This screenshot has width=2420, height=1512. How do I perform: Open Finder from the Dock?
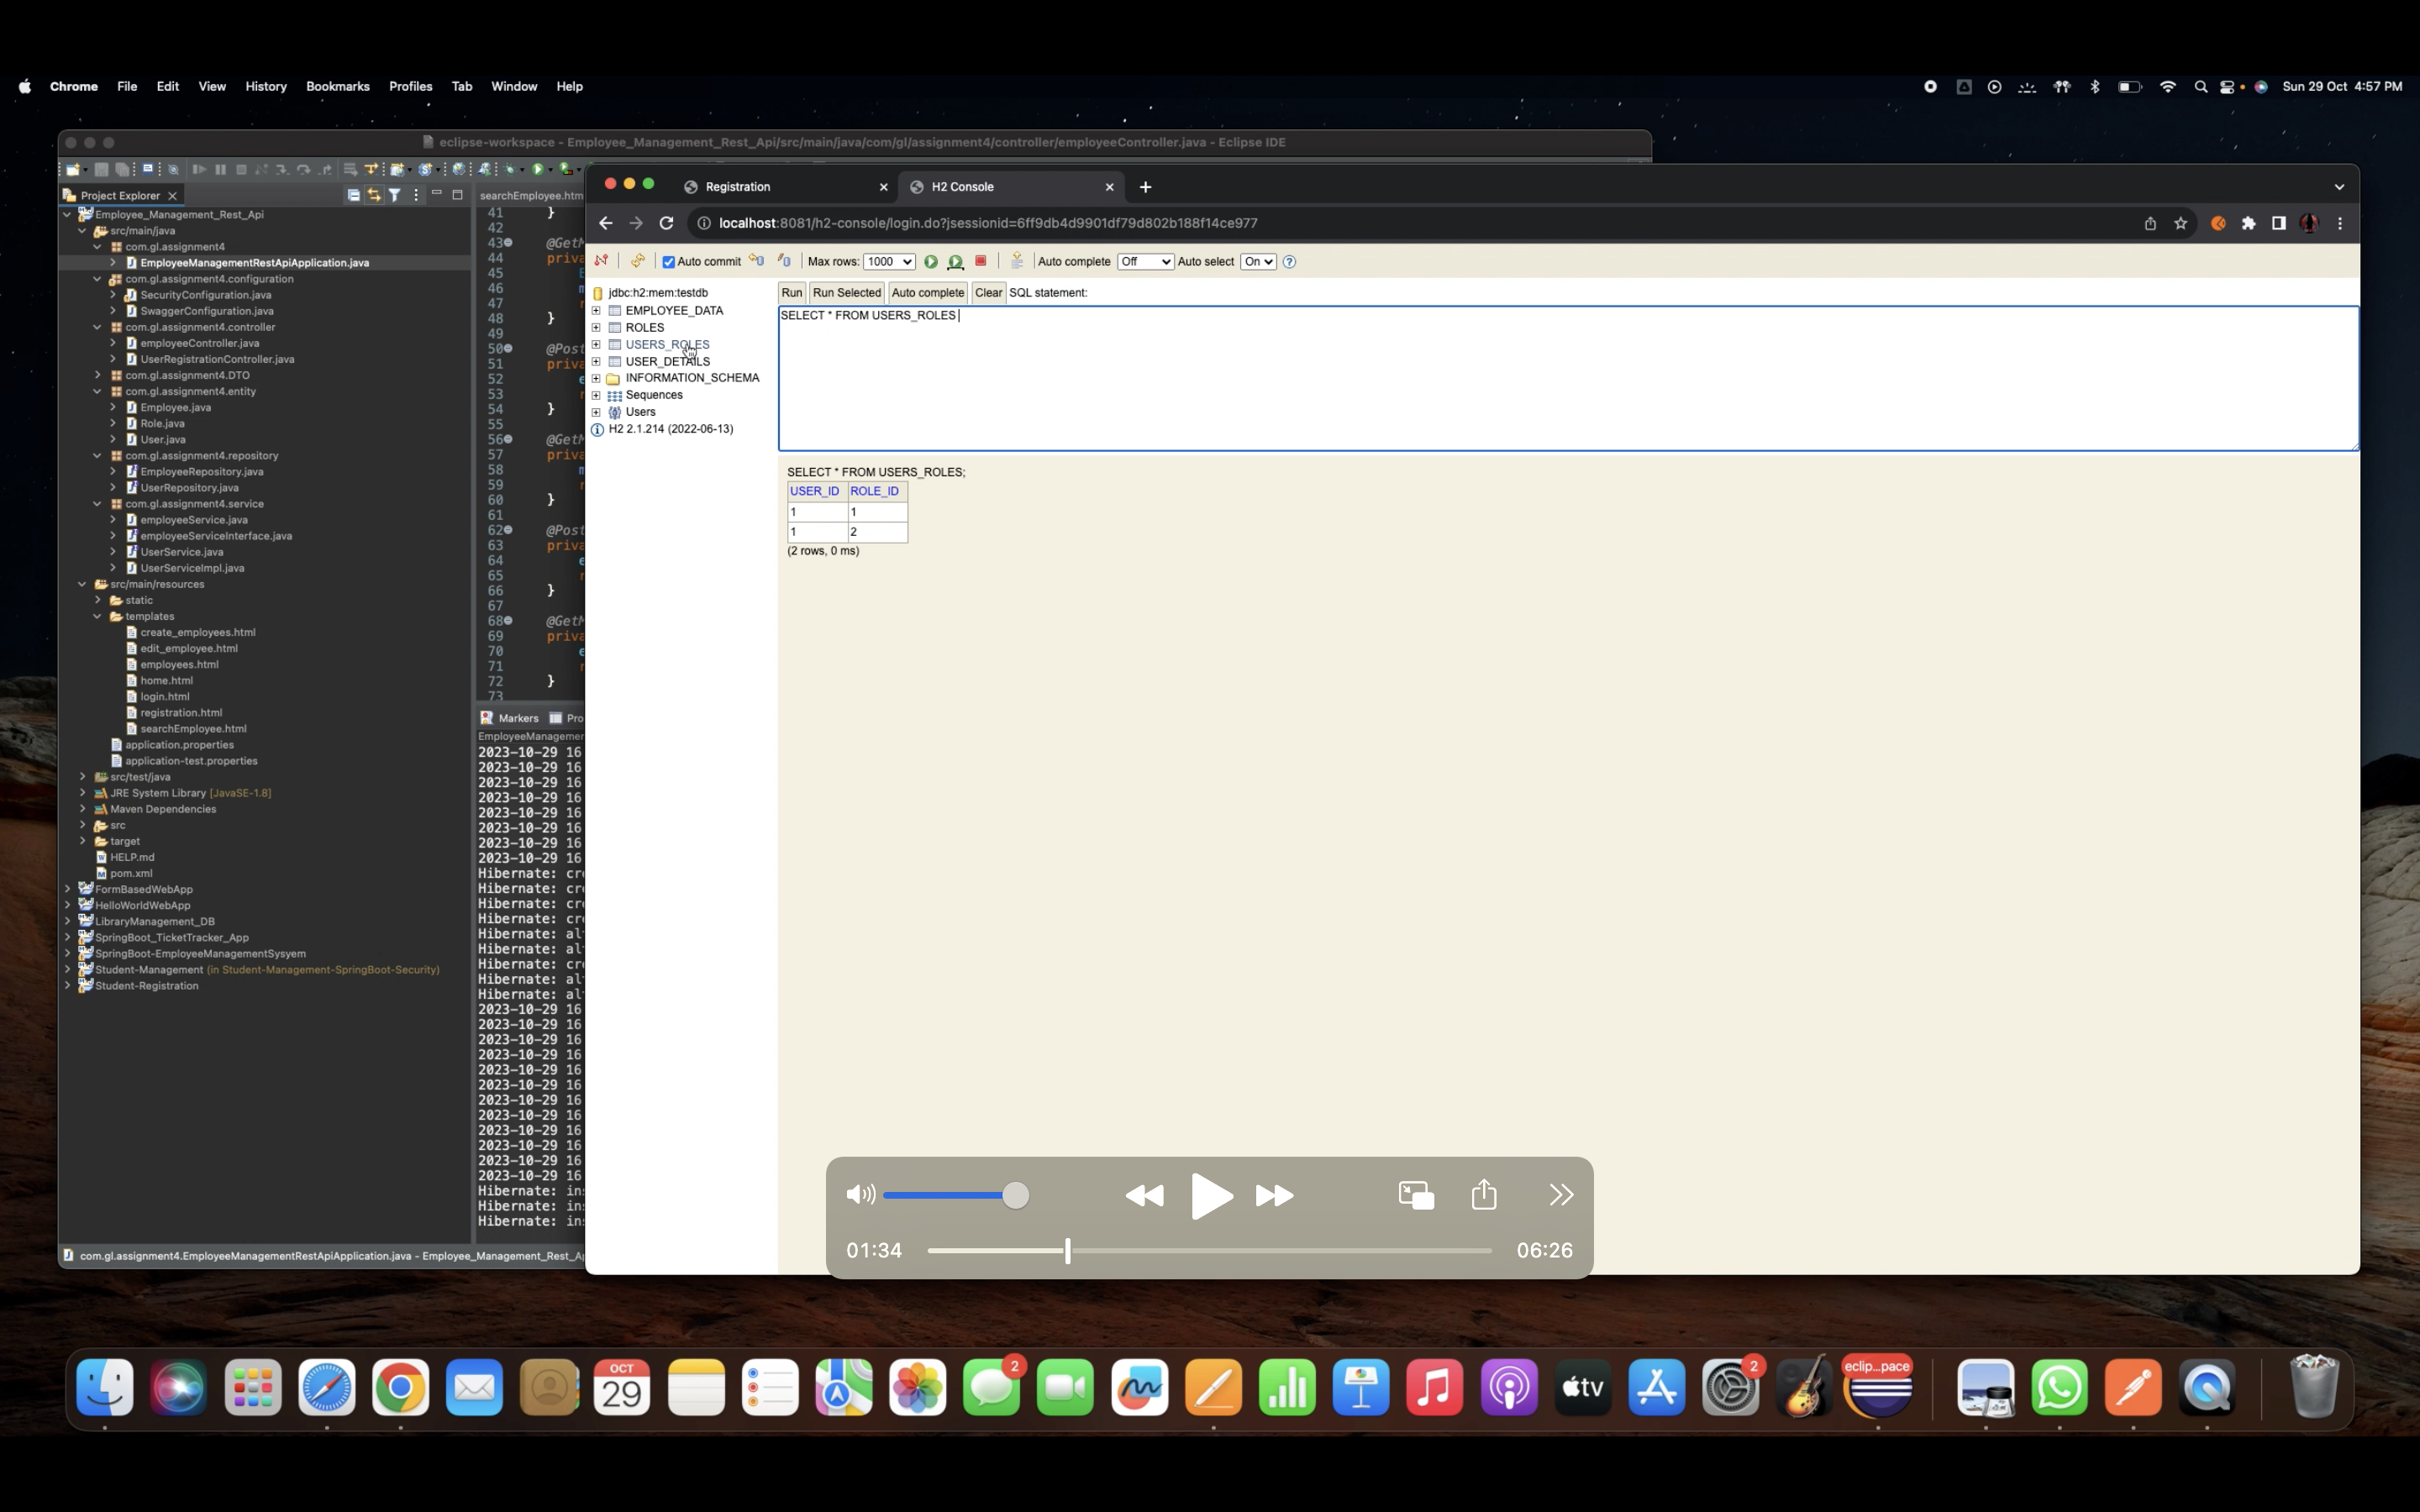(105, 1388)
